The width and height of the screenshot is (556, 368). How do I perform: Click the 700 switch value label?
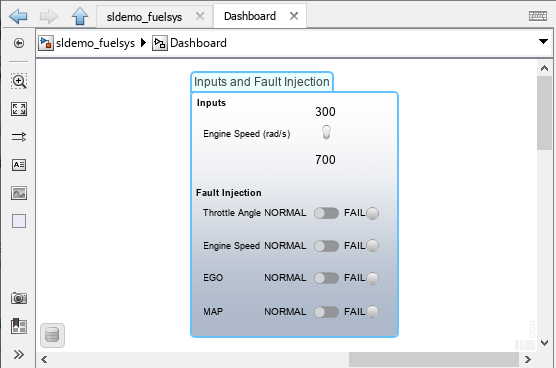click(325, 160)
